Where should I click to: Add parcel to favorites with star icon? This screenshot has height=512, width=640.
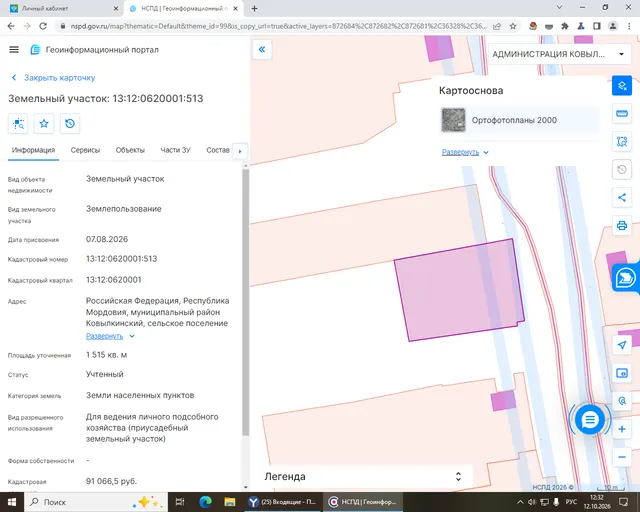click(x=44, y=123)
